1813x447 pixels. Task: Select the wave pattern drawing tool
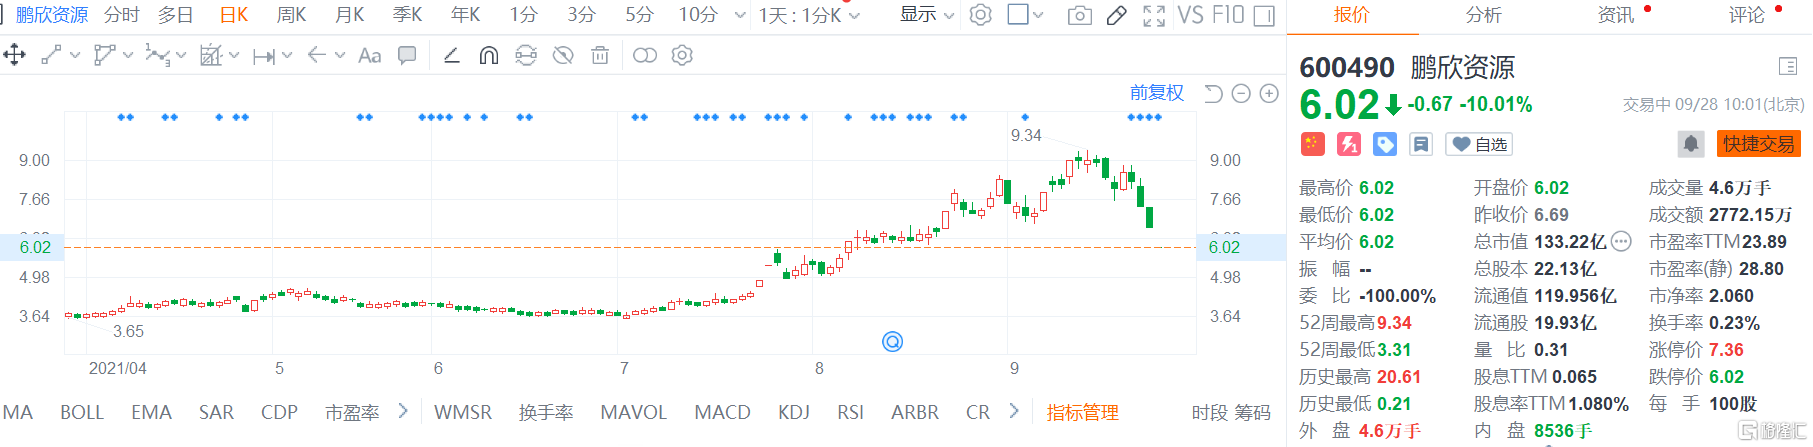[157, 55]
